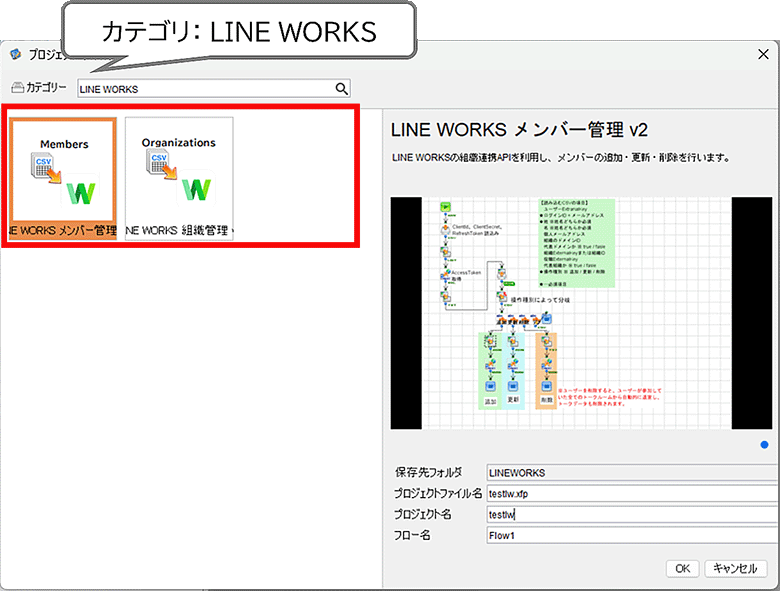Viewport: 780px width, 591px height.
Task: Click the 保存先フォルダ label
Action: pyautogui.click(x=428, y=472)
